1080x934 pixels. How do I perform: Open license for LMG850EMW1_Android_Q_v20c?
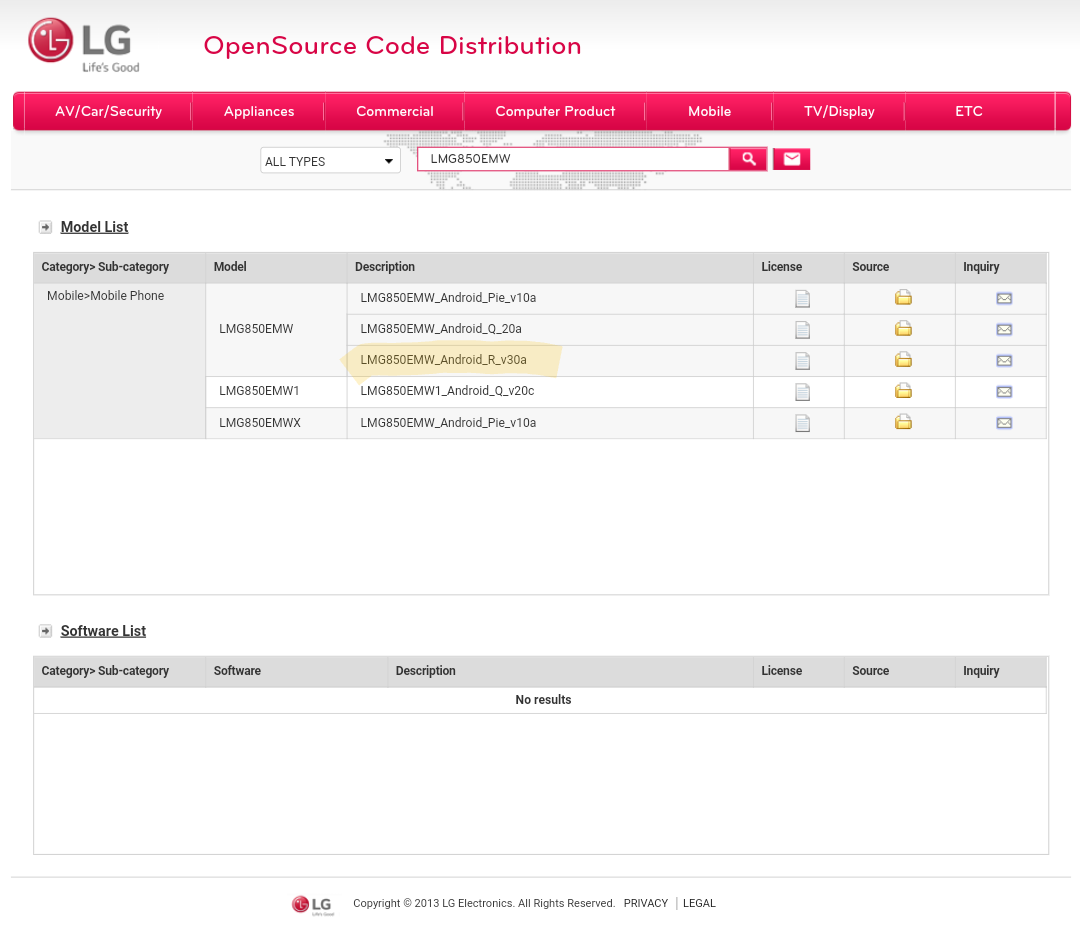[x=802, y=392]
